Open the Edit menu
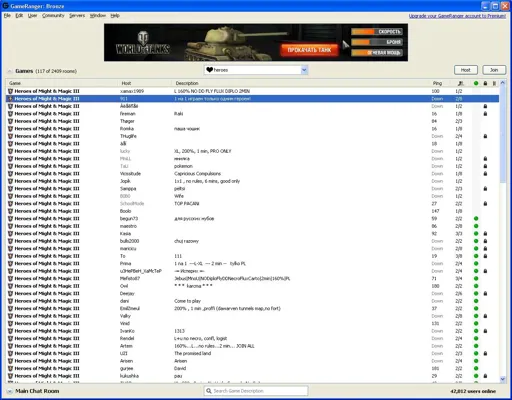The width and height of the screenshot is (512, 400). (19, 16)
